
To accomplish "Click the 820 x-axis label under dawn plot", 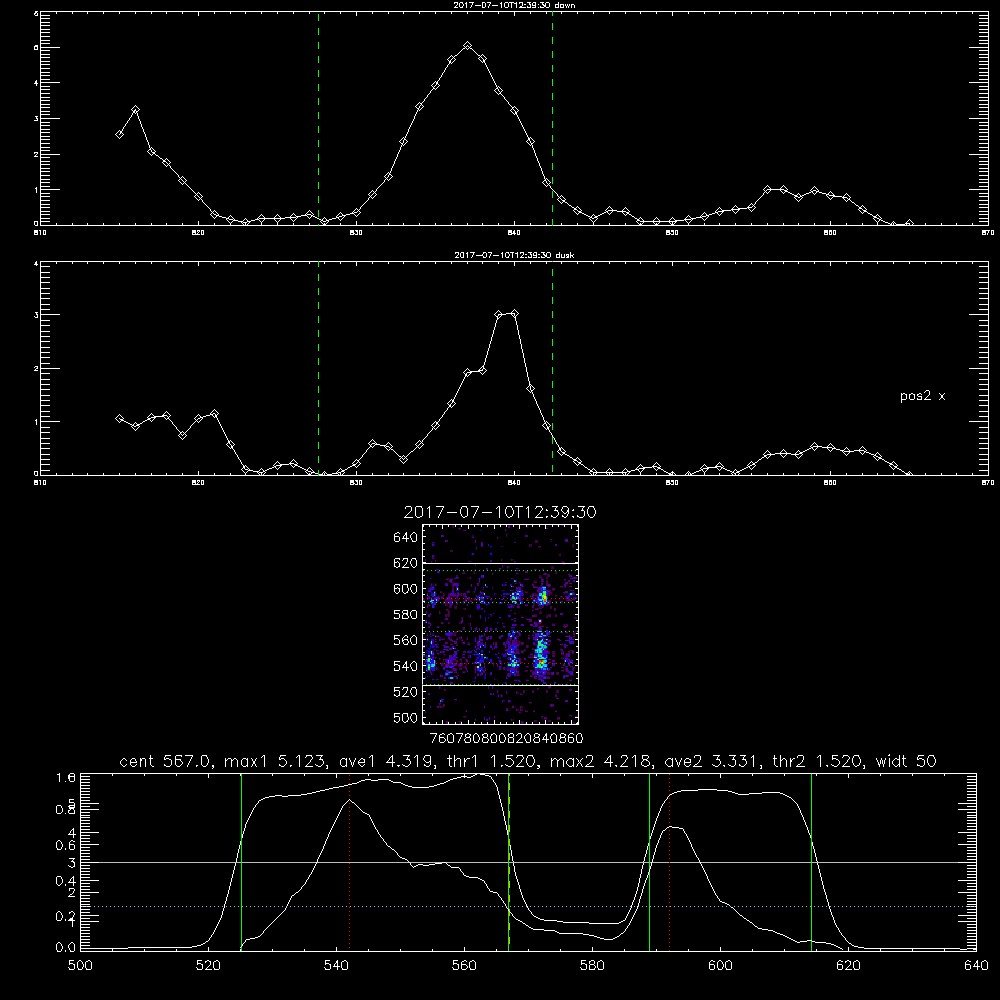I will 198,233.
